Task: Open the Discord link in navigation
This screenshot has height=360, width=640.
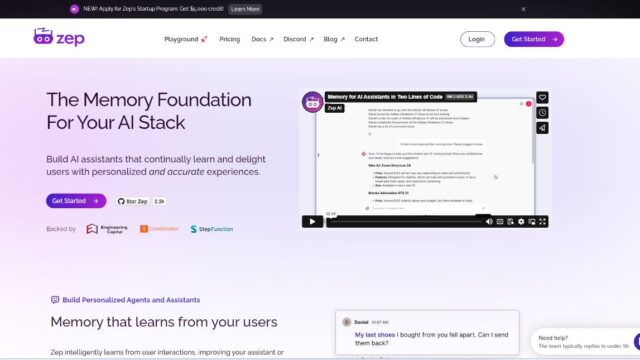Action: (x=298, y=39)
